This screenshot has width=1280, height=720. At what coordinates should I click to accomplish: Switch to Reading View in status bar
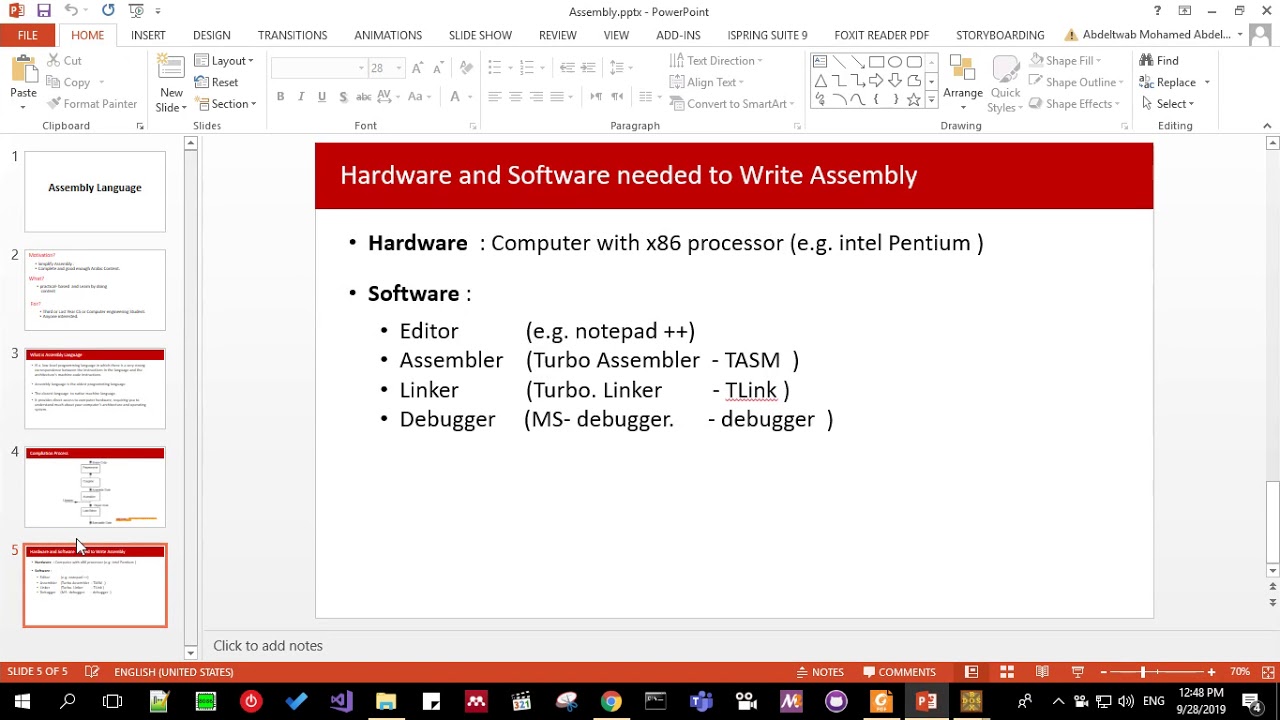[1042, 672]
